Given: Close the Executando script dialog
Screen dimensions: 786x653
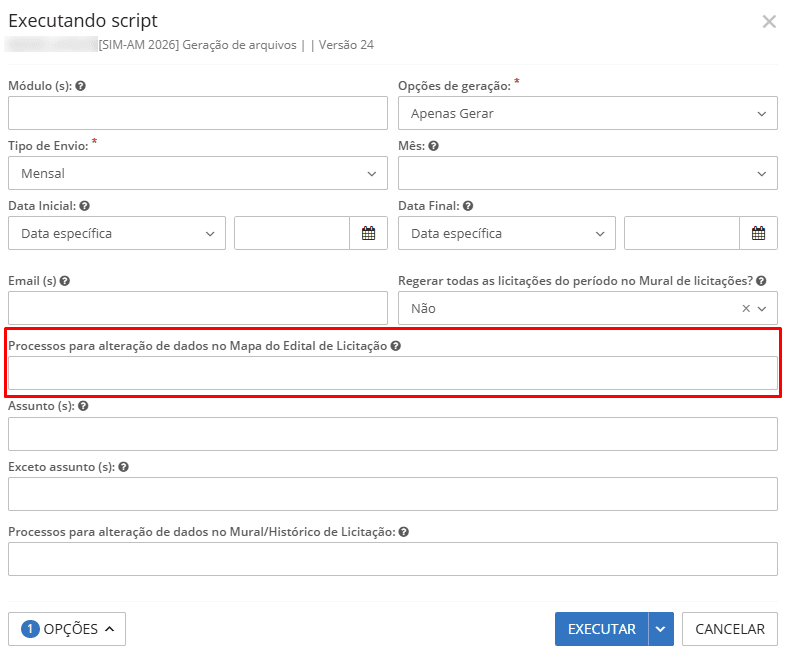Looking at the screenshot, I should (768, 22).
